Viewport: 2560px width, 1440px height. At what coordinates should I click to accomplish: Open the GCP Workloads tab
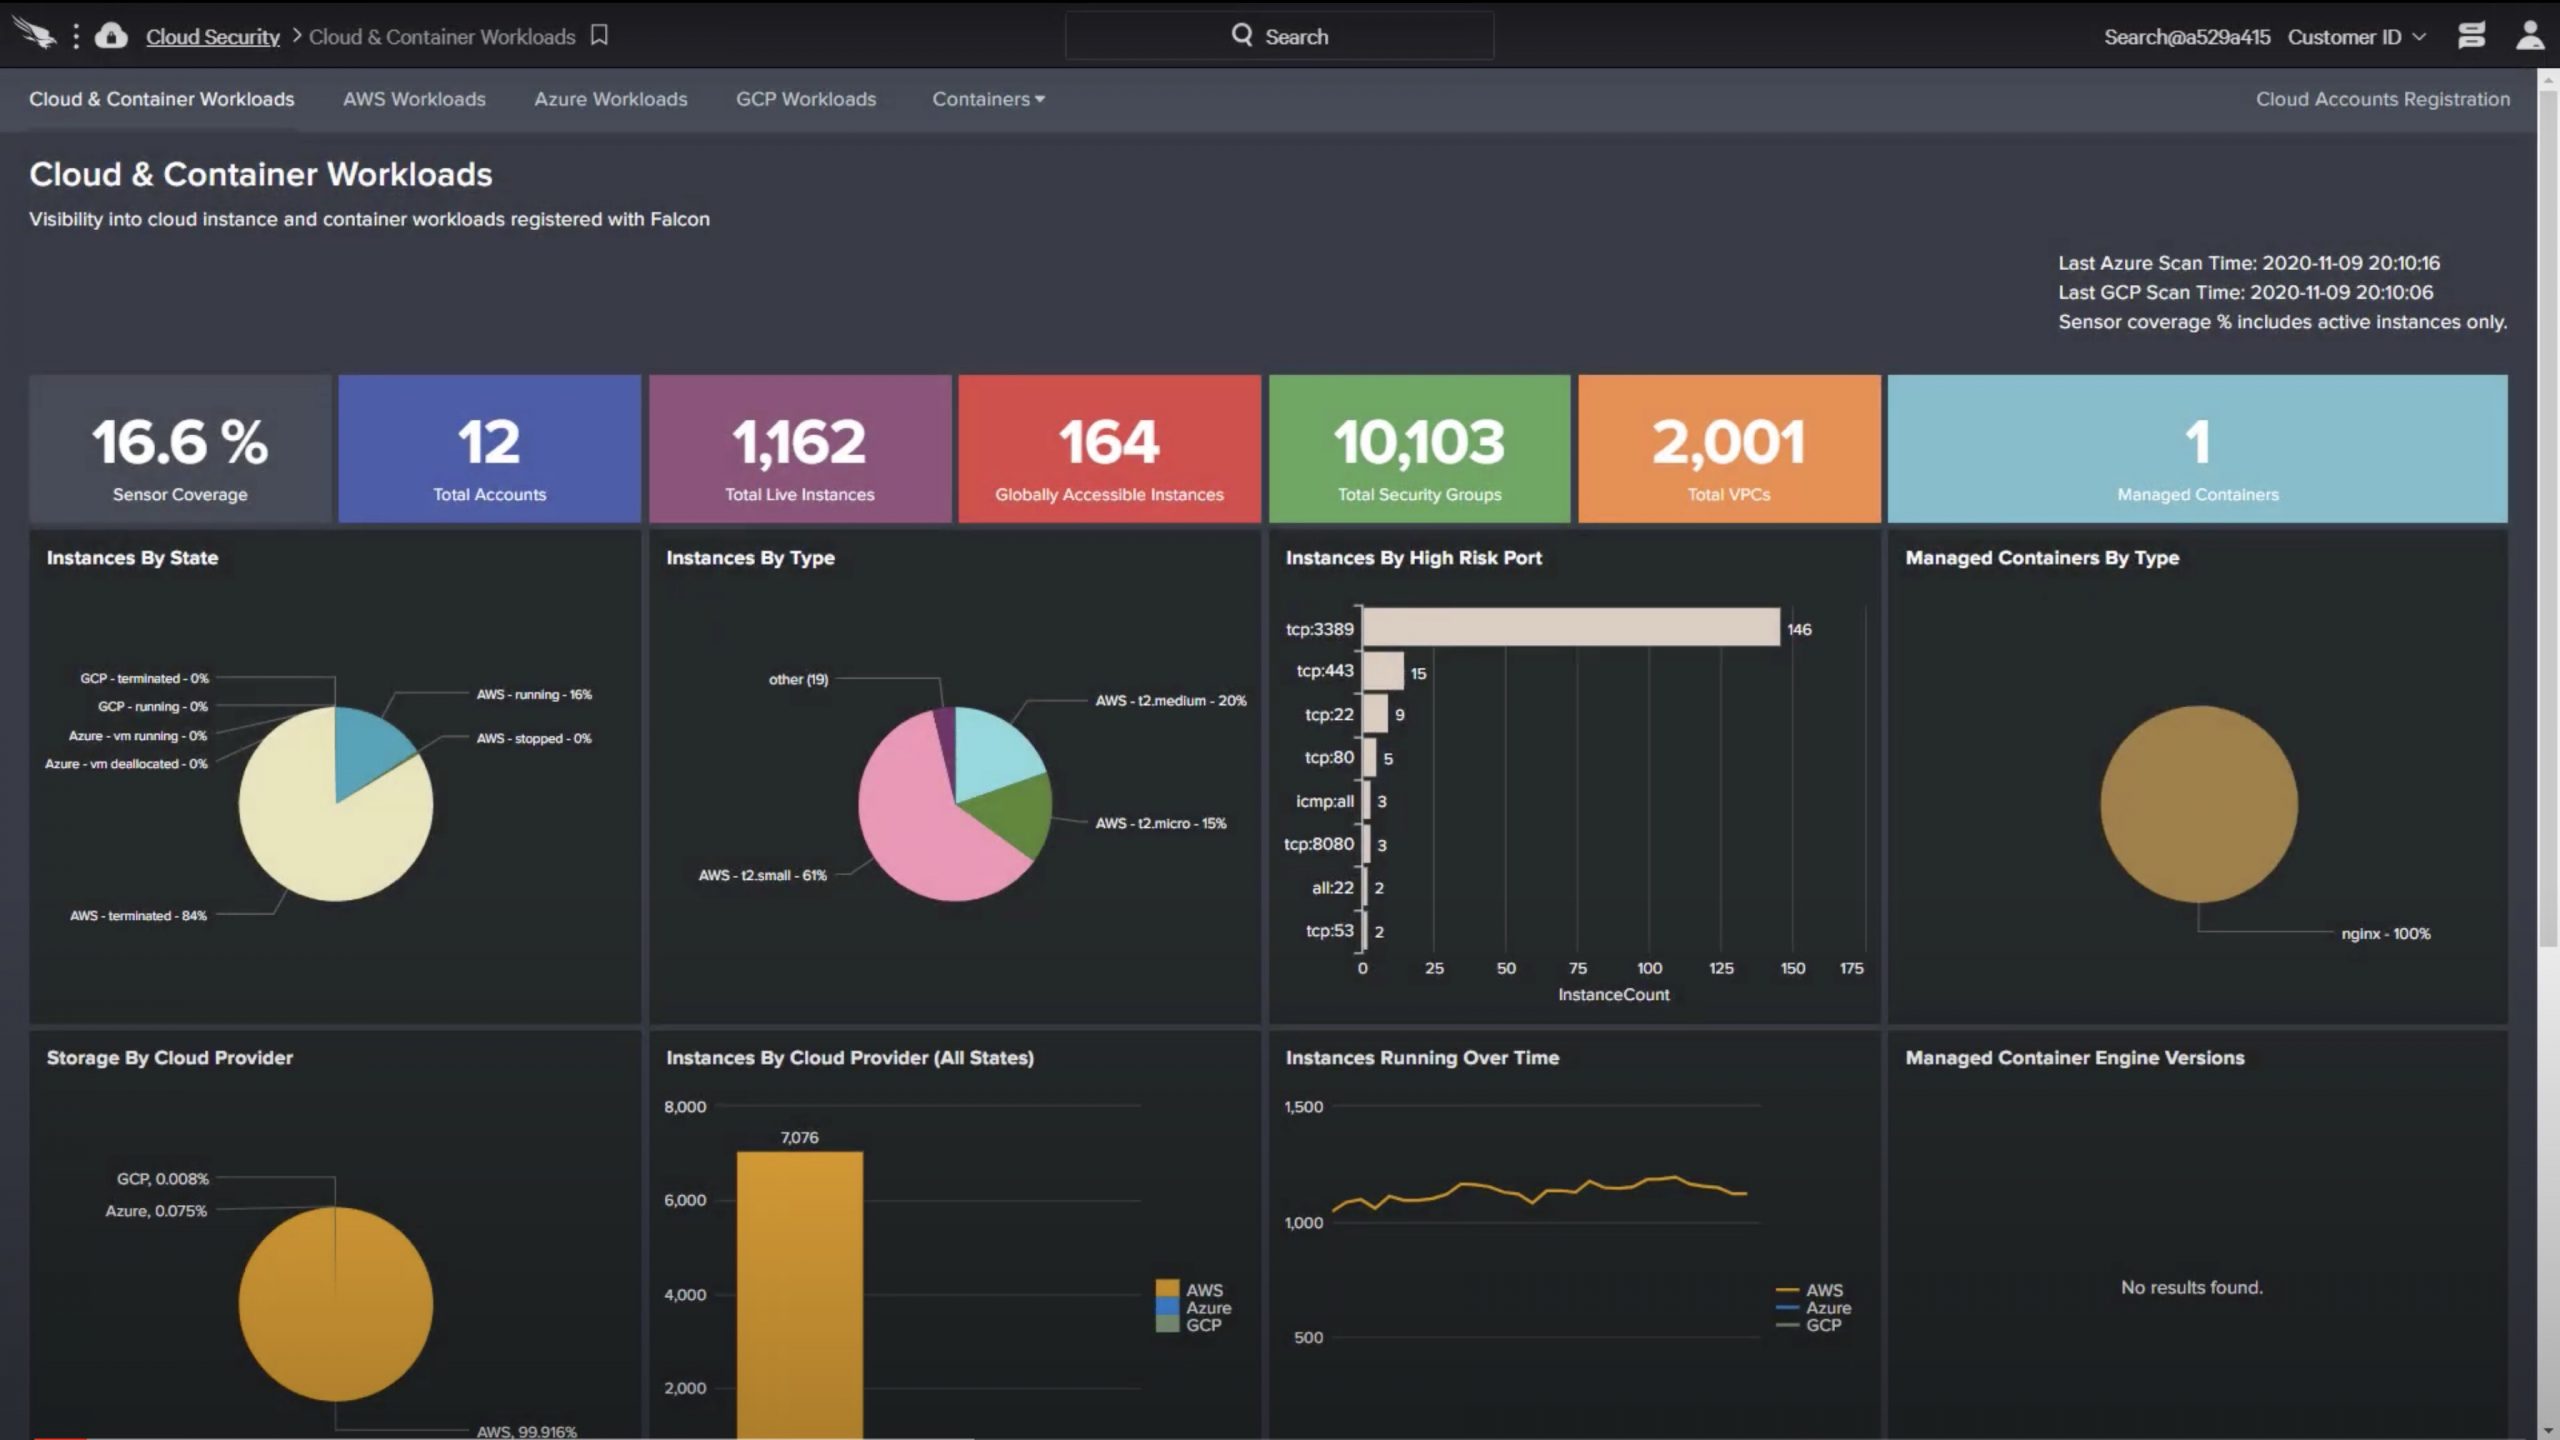[806, 99]
